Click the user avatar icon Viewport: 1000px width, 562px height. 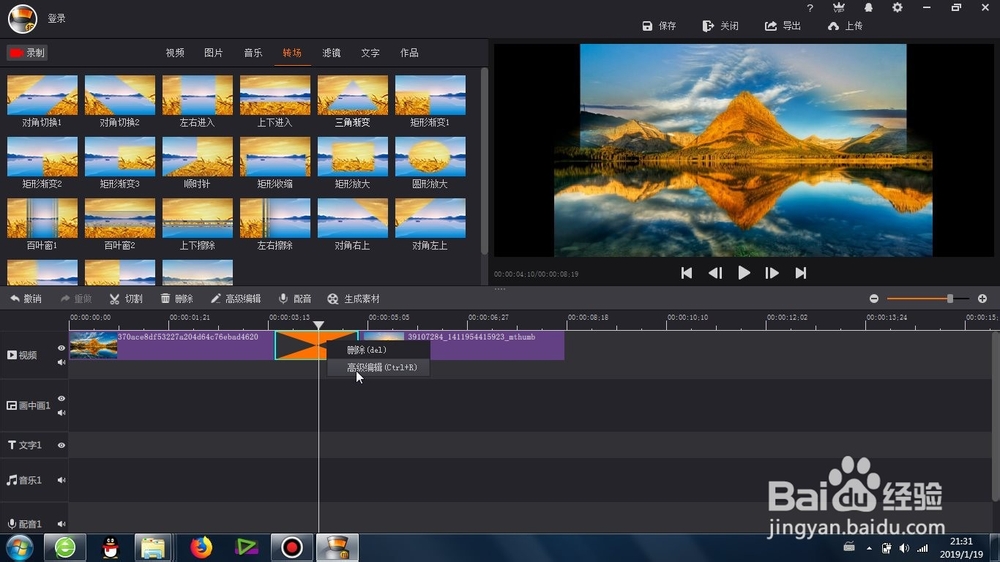pyautogui.click(x=22, y=18)
